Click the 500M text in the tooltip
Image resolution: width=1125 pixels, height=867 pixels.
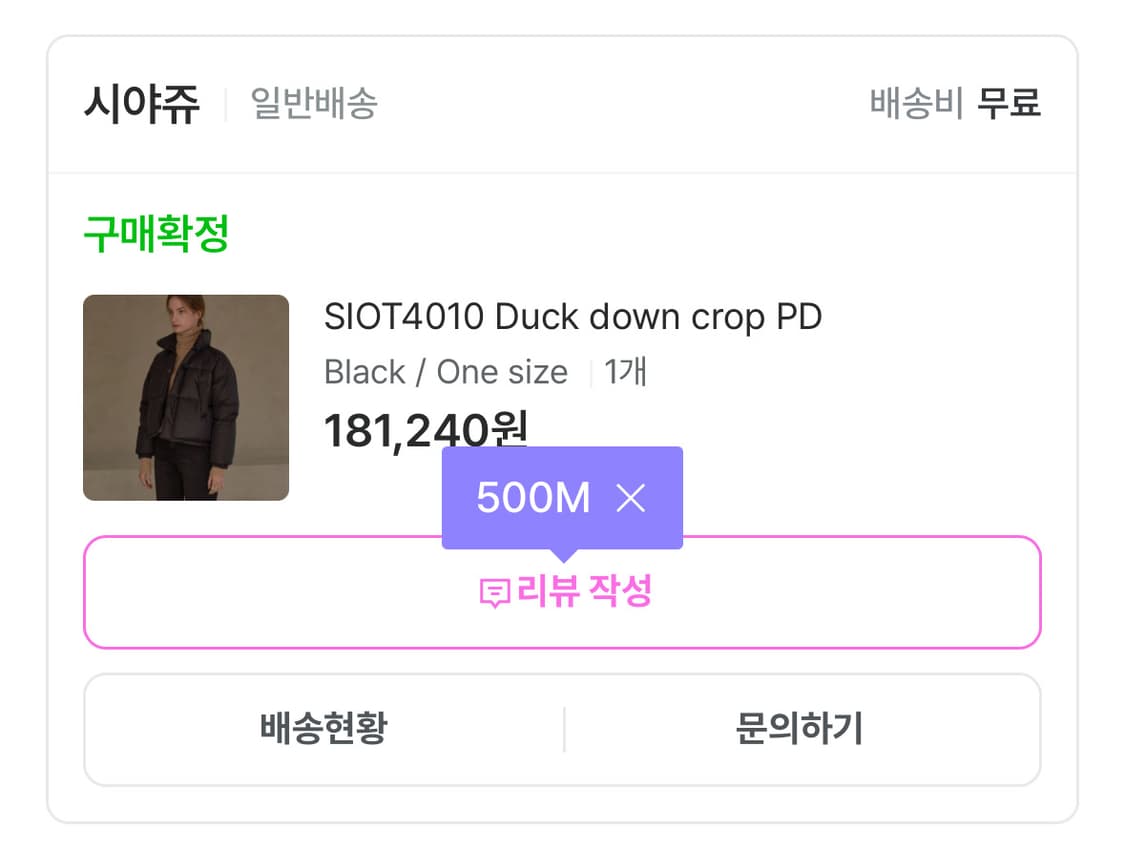coord(533,498)
